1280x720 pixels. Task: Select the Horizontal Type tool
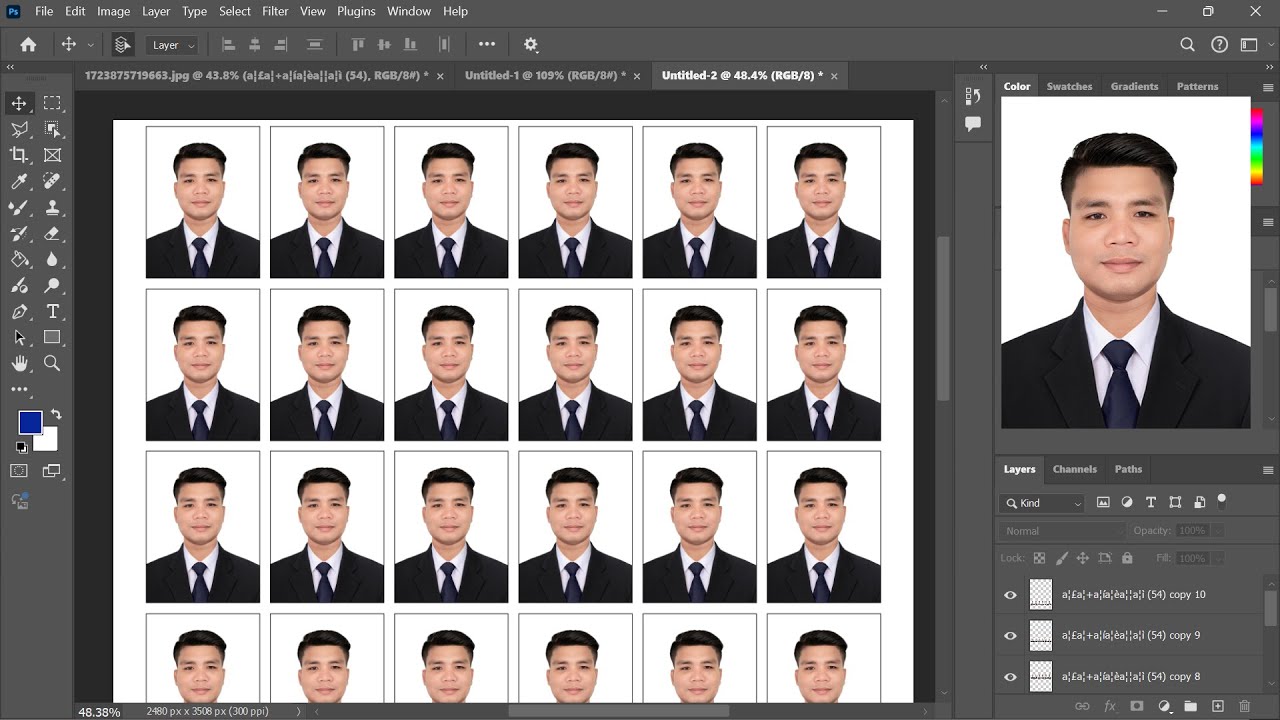[52, 312]
